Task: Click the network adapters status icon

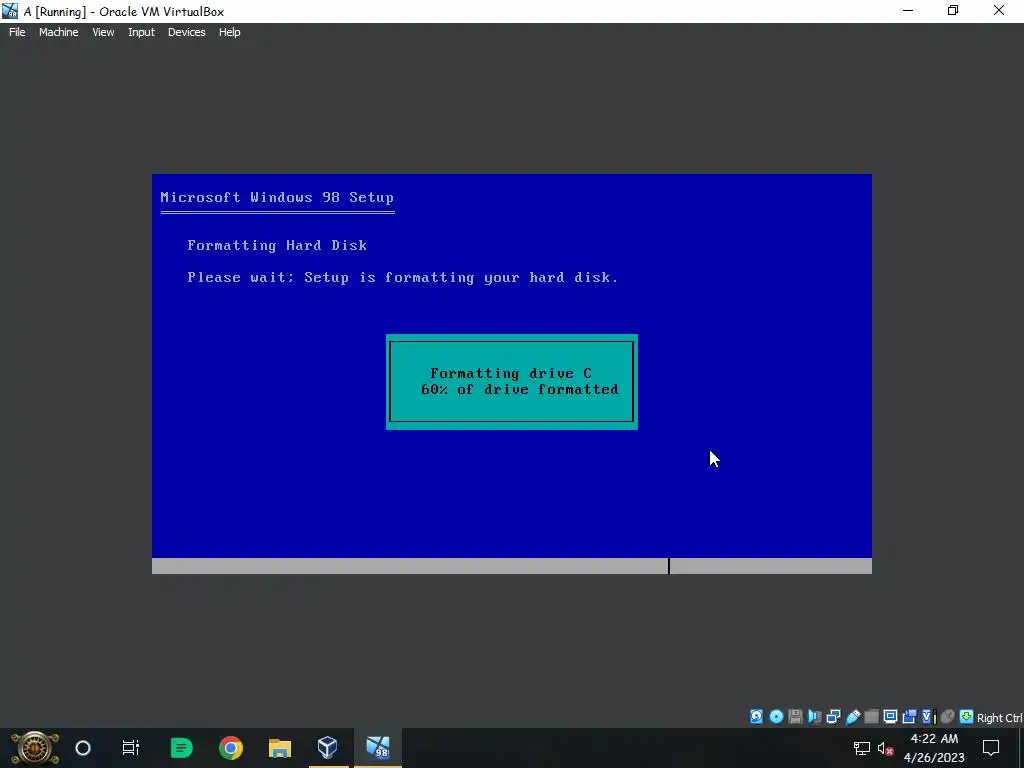Action: (833, 716)
